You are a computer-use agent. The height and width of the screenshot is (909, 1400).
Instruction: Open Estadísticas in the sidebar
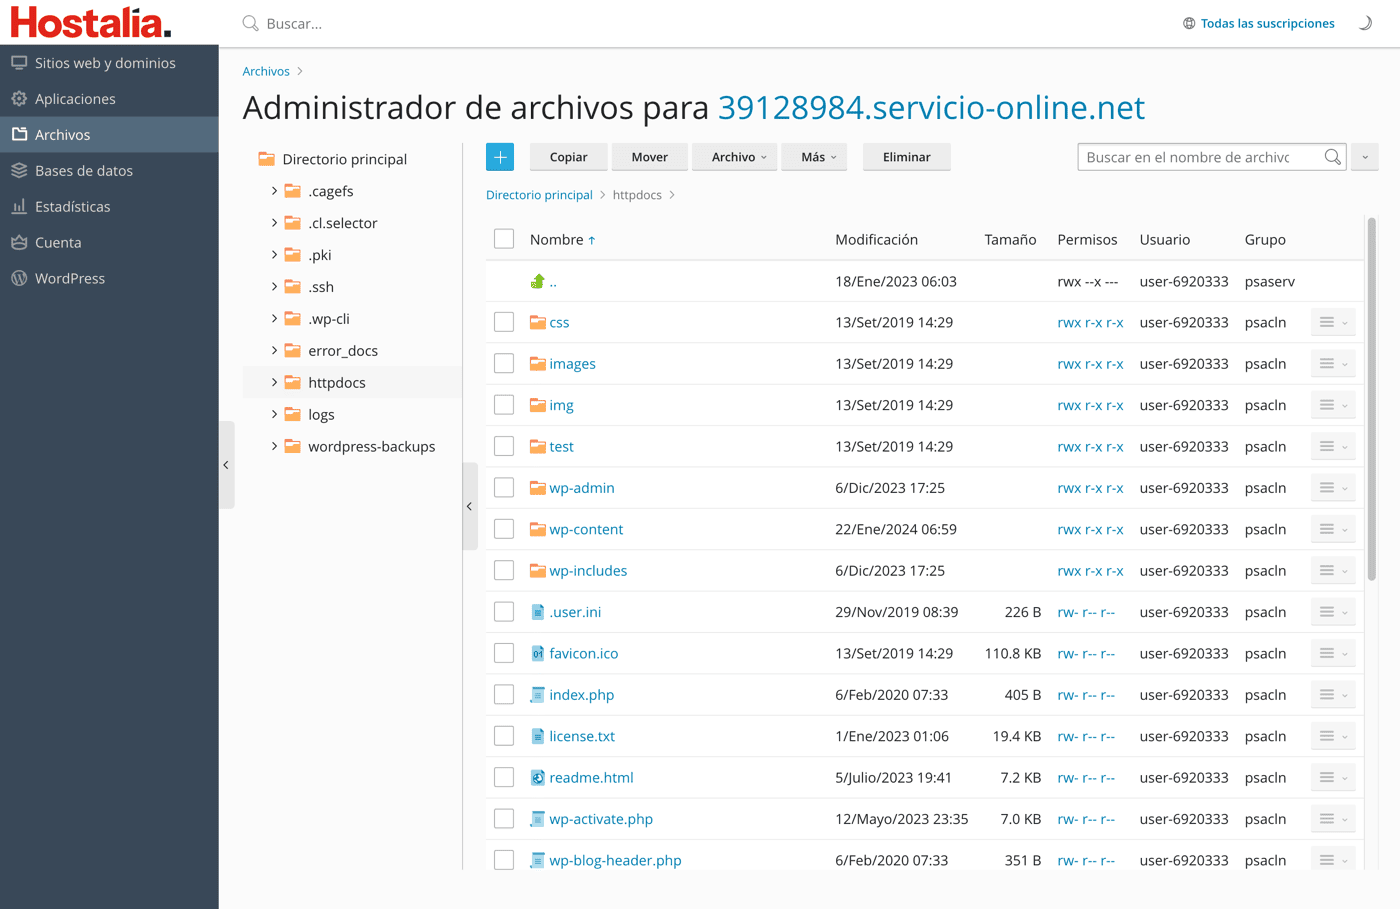[109, 207]
